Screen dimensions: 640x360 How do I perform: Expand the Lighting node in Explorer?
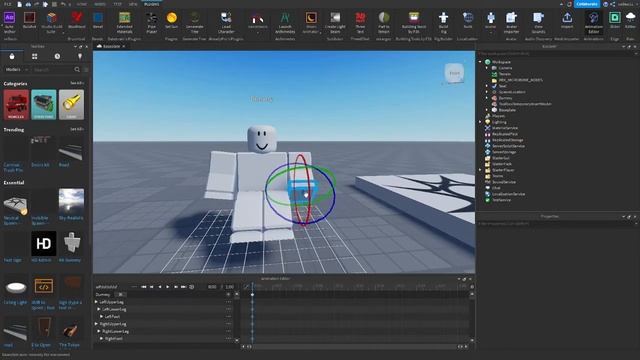480,122
